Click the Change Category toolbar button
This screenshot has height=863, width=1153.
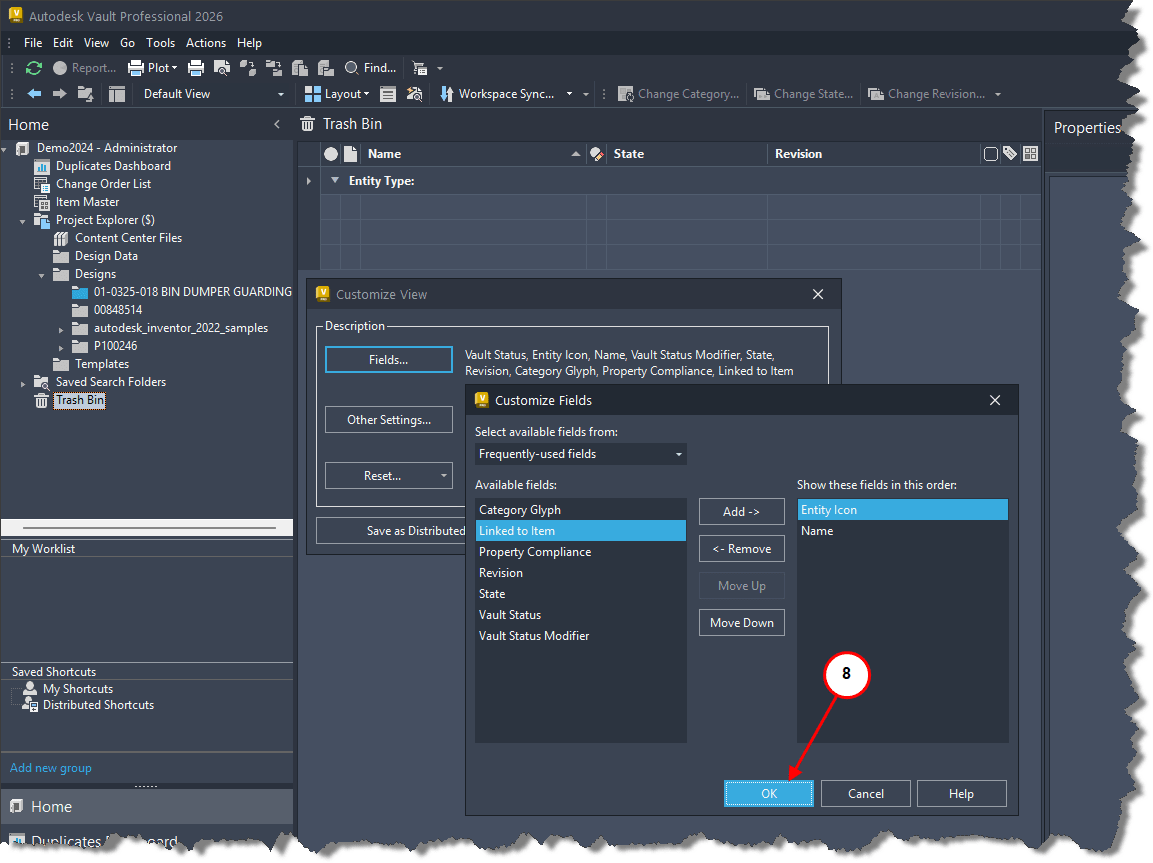678,94
